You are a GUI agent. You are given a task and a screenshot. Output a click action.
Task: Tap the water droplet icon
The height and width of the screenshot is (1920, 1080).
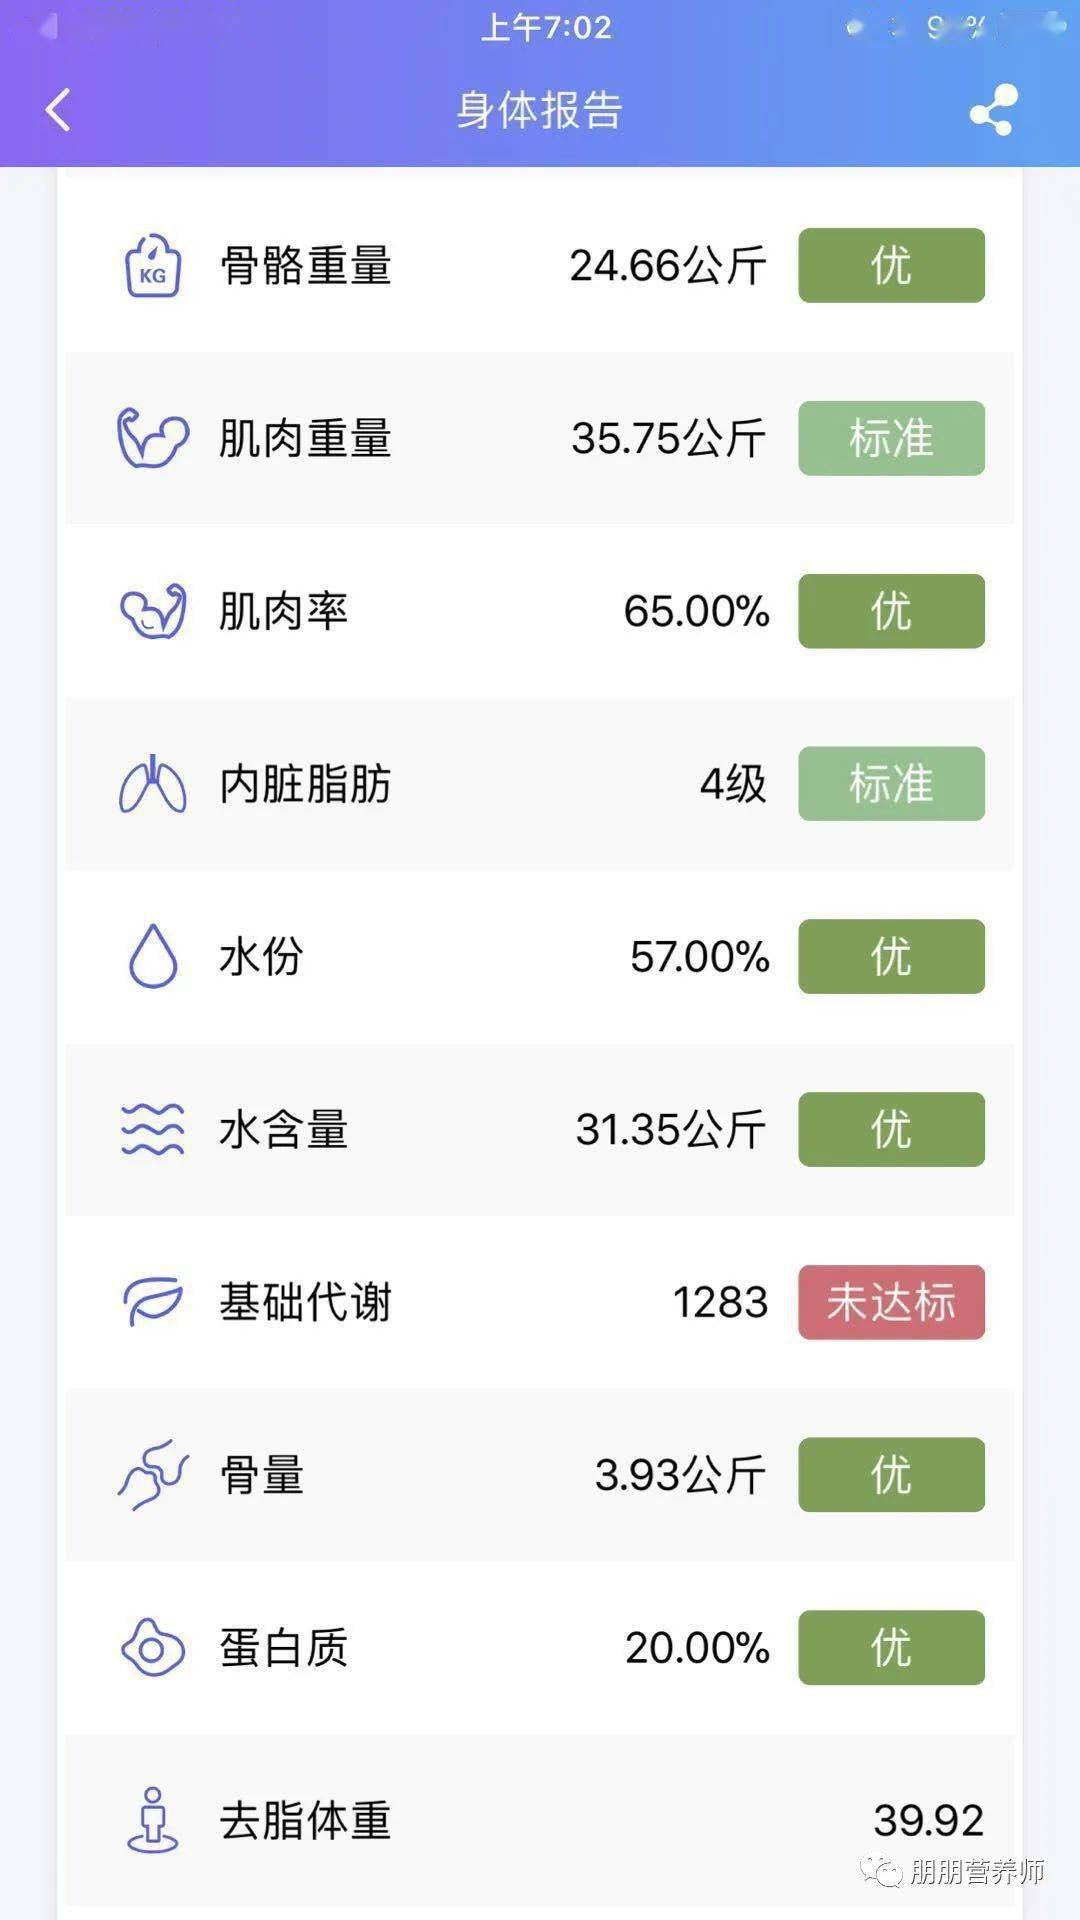tap(153, 957)
